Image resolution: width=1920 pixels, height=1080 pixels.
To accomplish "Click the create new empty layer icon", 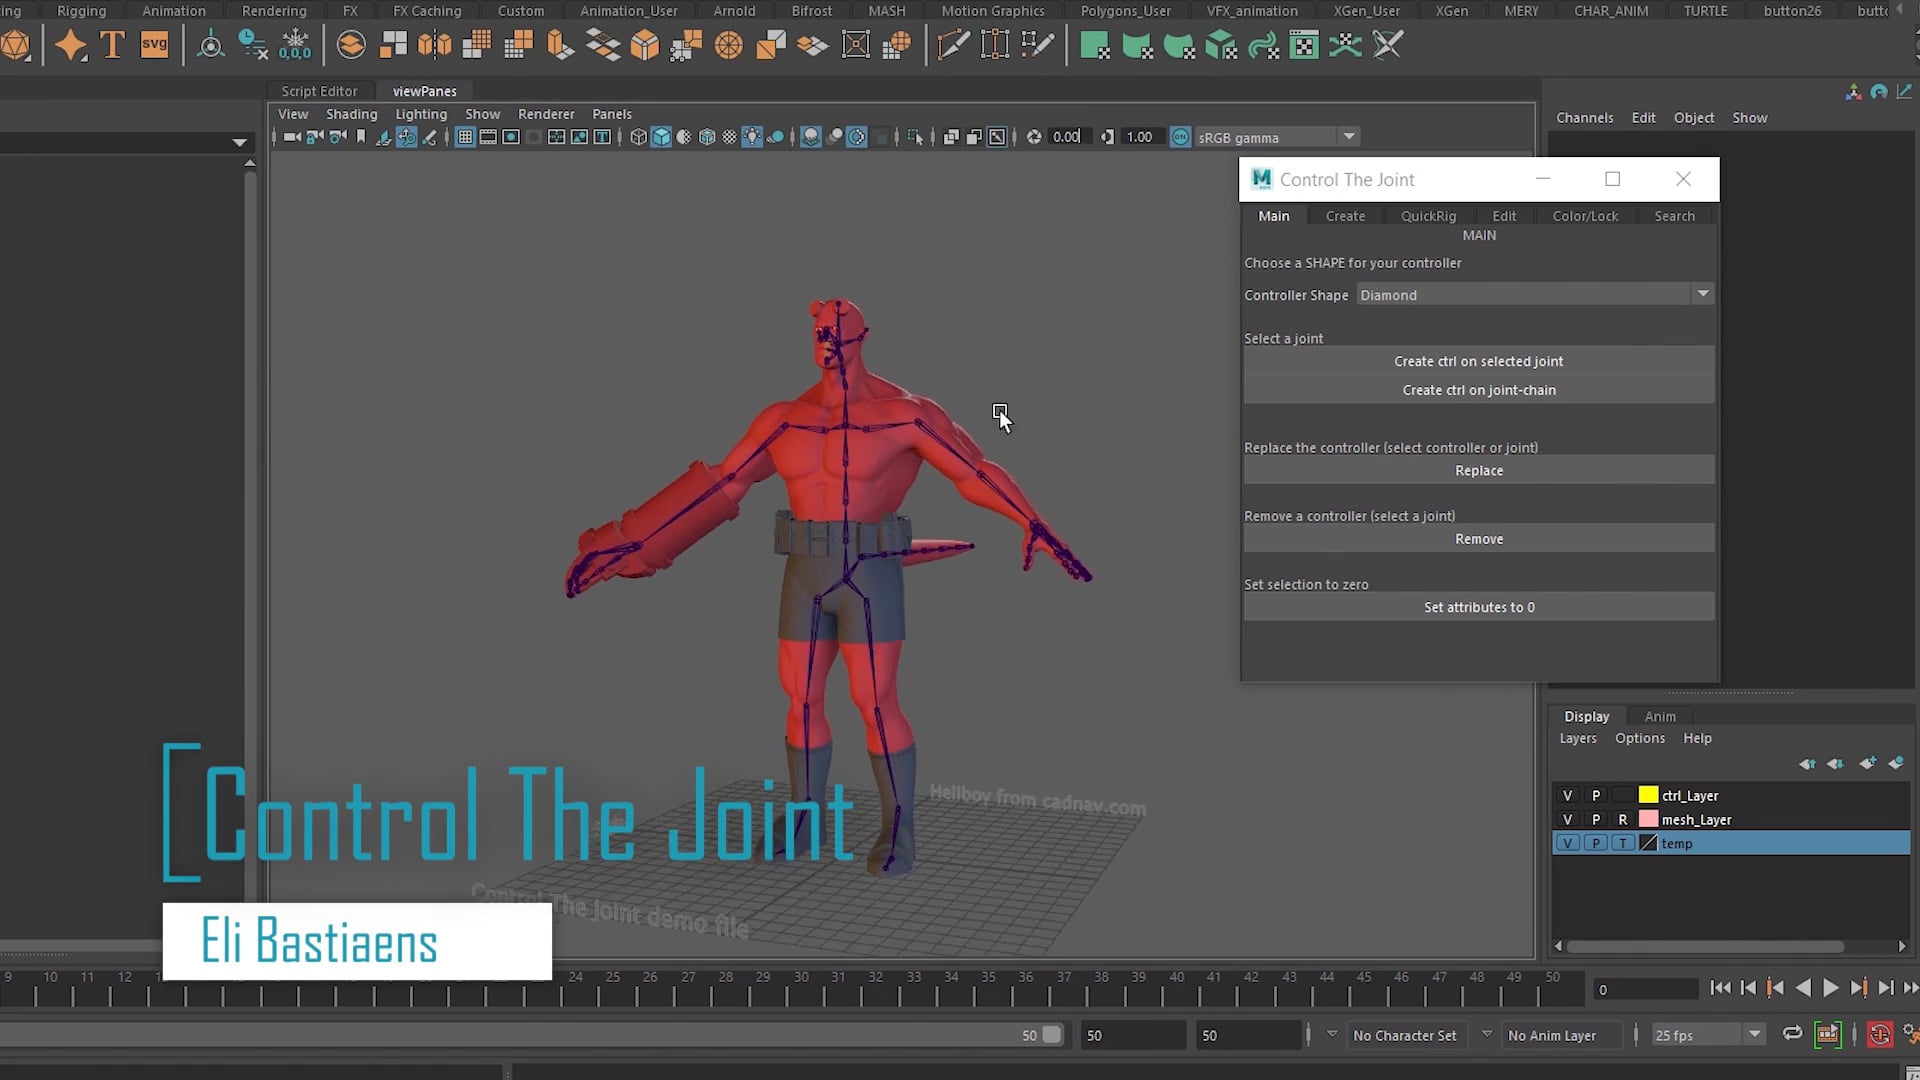I will [1868, 763].
